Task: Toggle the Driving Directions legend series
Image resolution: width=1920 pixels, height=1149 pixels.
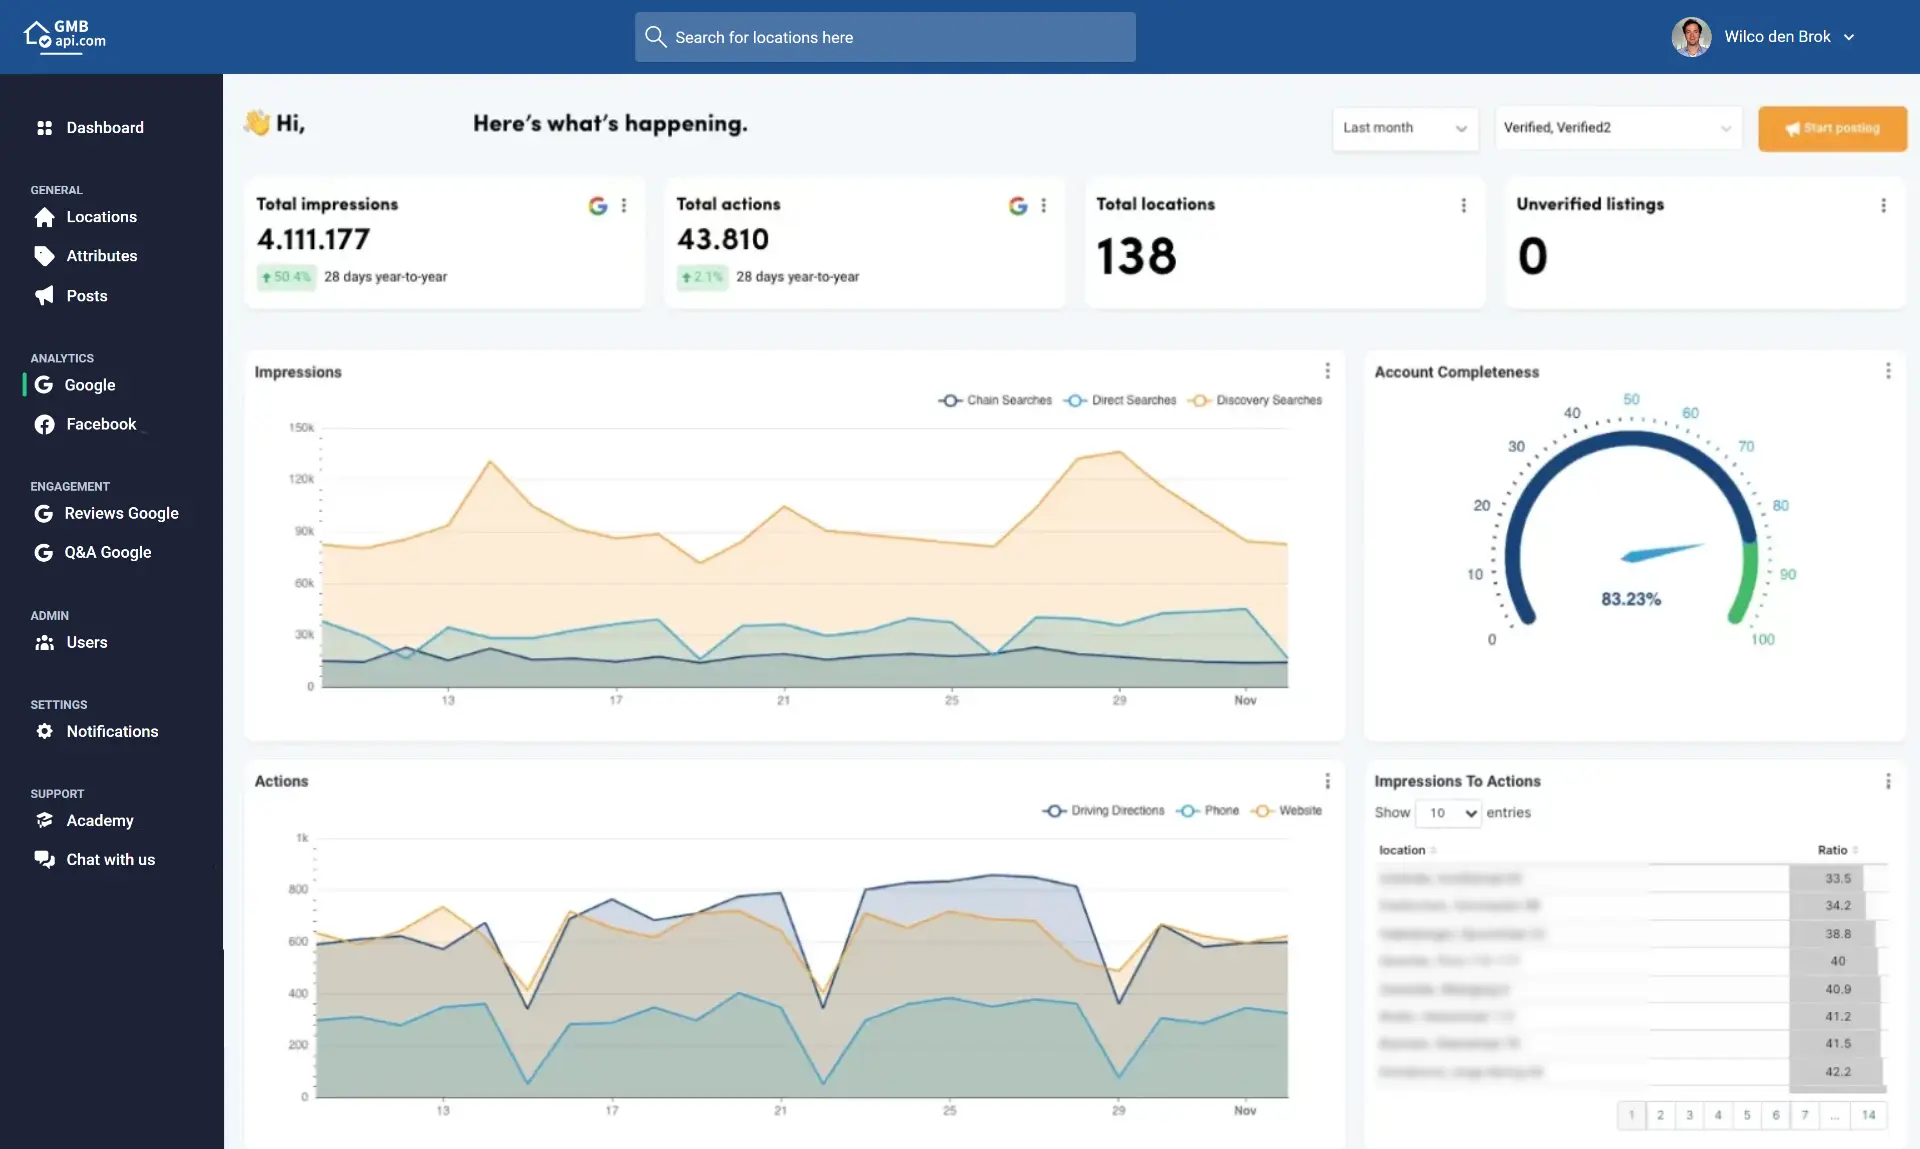Action: pyautogui.click(x=1103, y=811)
